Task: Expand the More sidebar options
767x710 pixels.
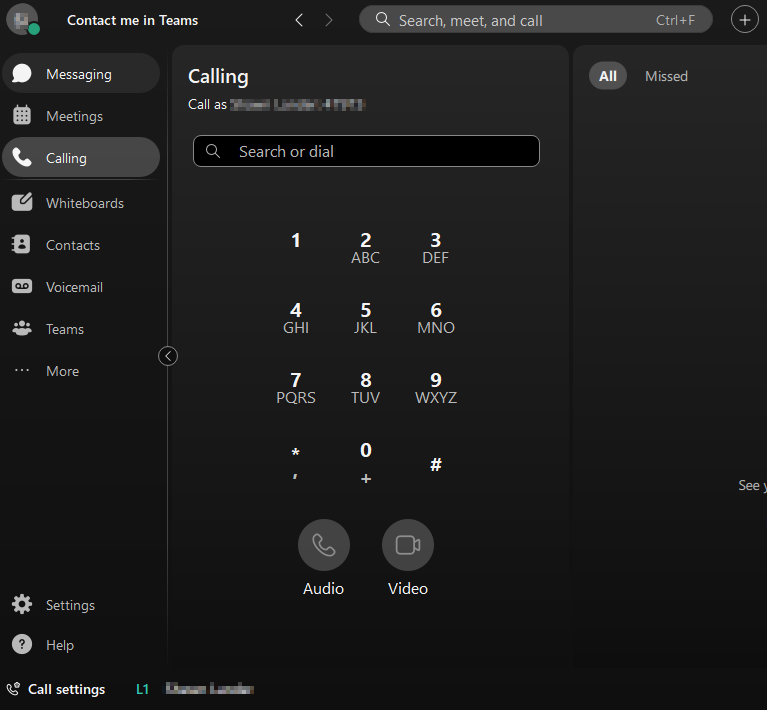Action: [x=61, y=371]
